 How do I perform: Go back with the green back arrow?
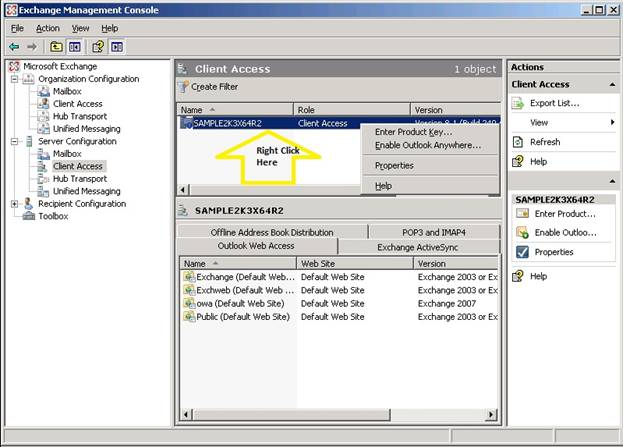(x=14, y=47)
